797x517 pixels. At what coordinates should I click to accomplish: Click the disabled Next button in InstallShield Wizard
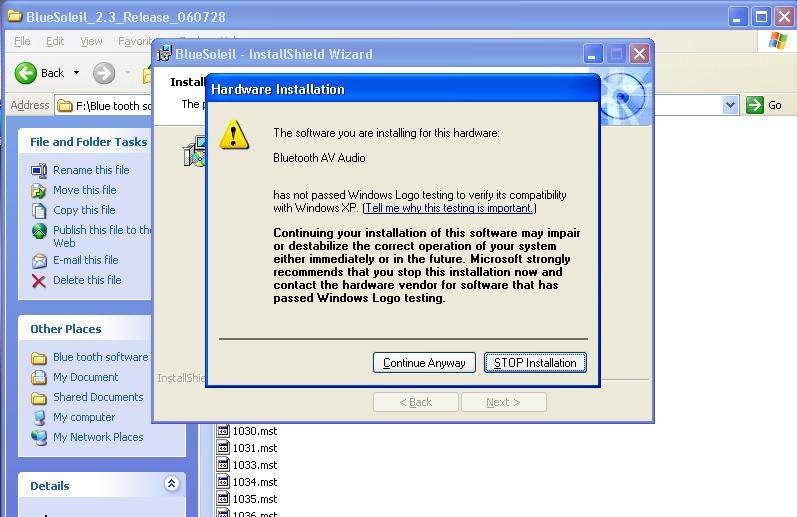pyautogui.click(x=504, y=402)
